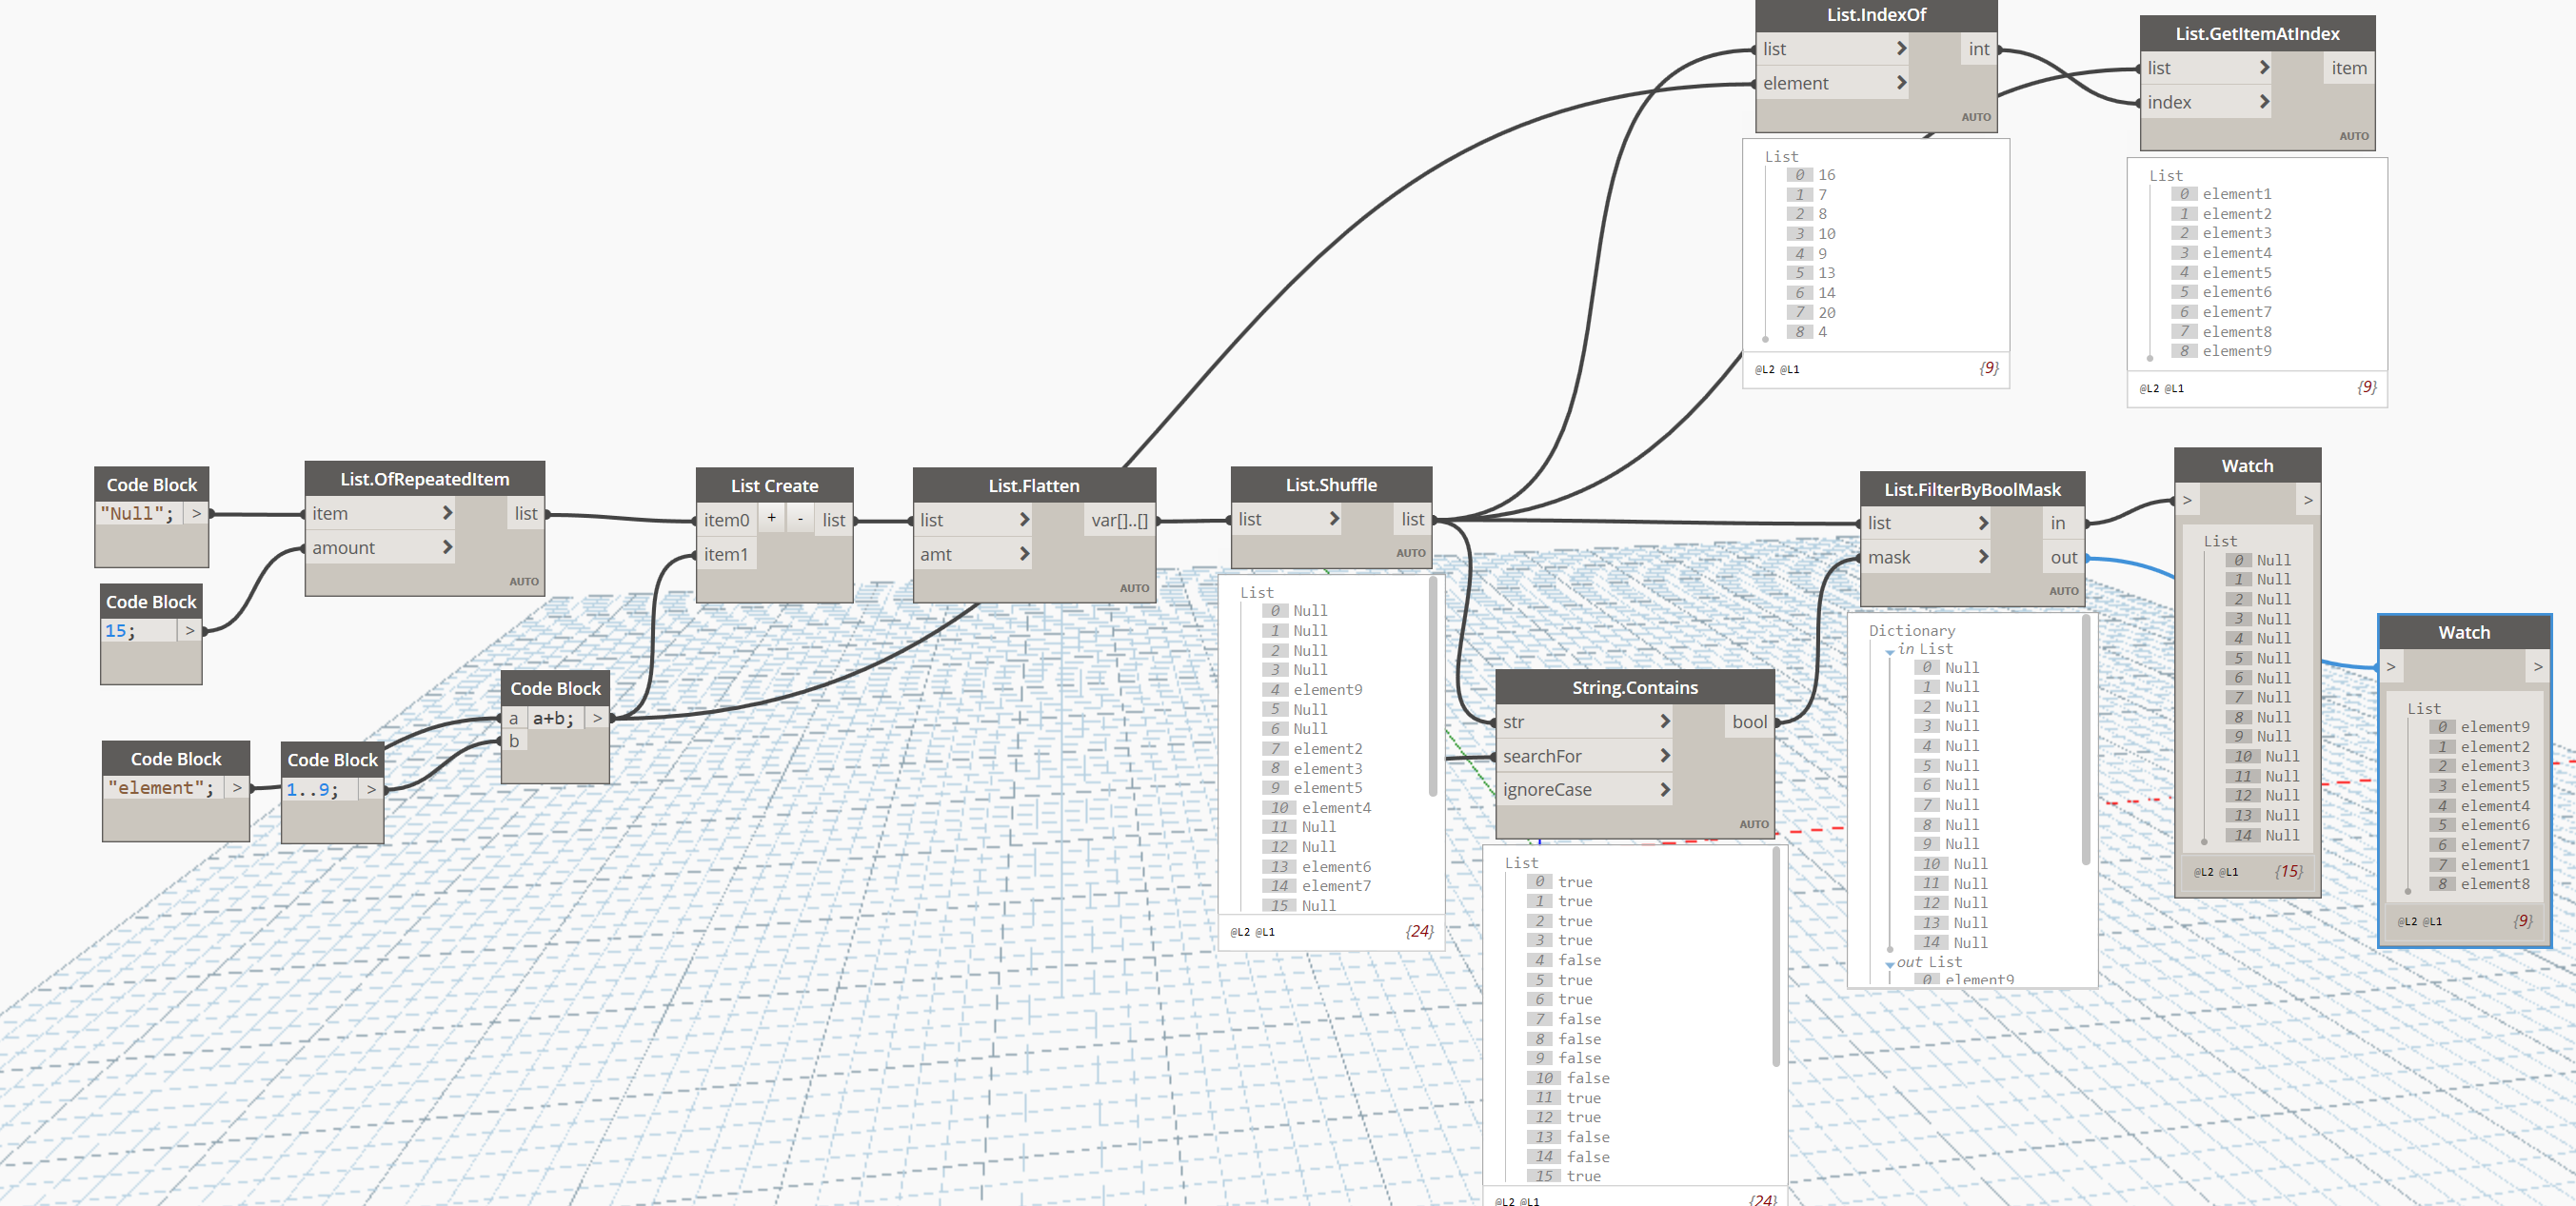Select the List.Shuffle node title
The image size is (2576, 1206).
(1330, 485)
